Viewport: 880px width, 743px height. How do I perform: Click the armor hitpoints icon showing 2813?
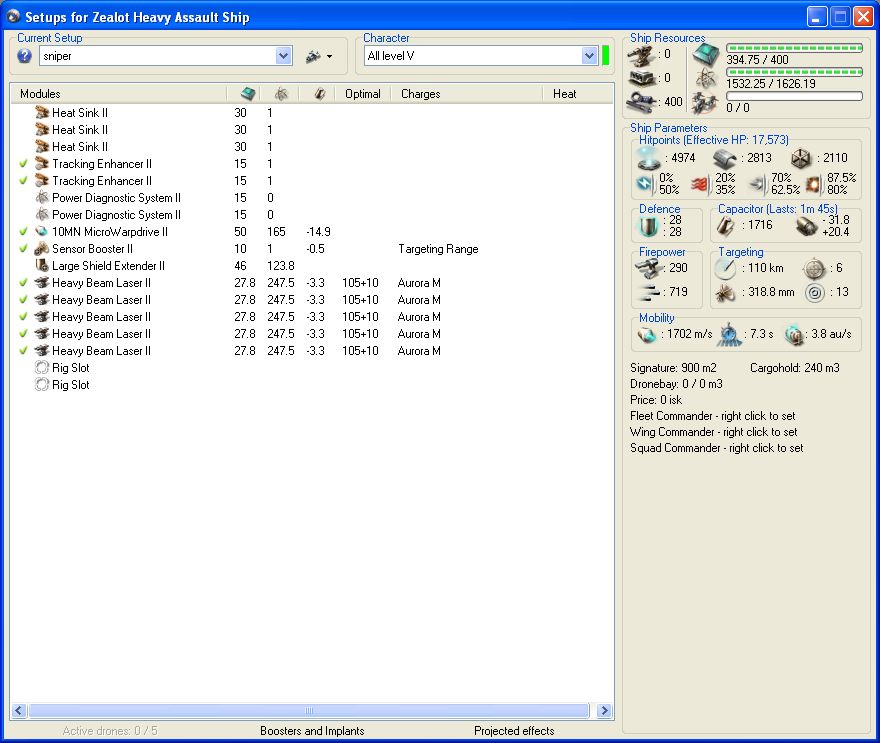725,159
